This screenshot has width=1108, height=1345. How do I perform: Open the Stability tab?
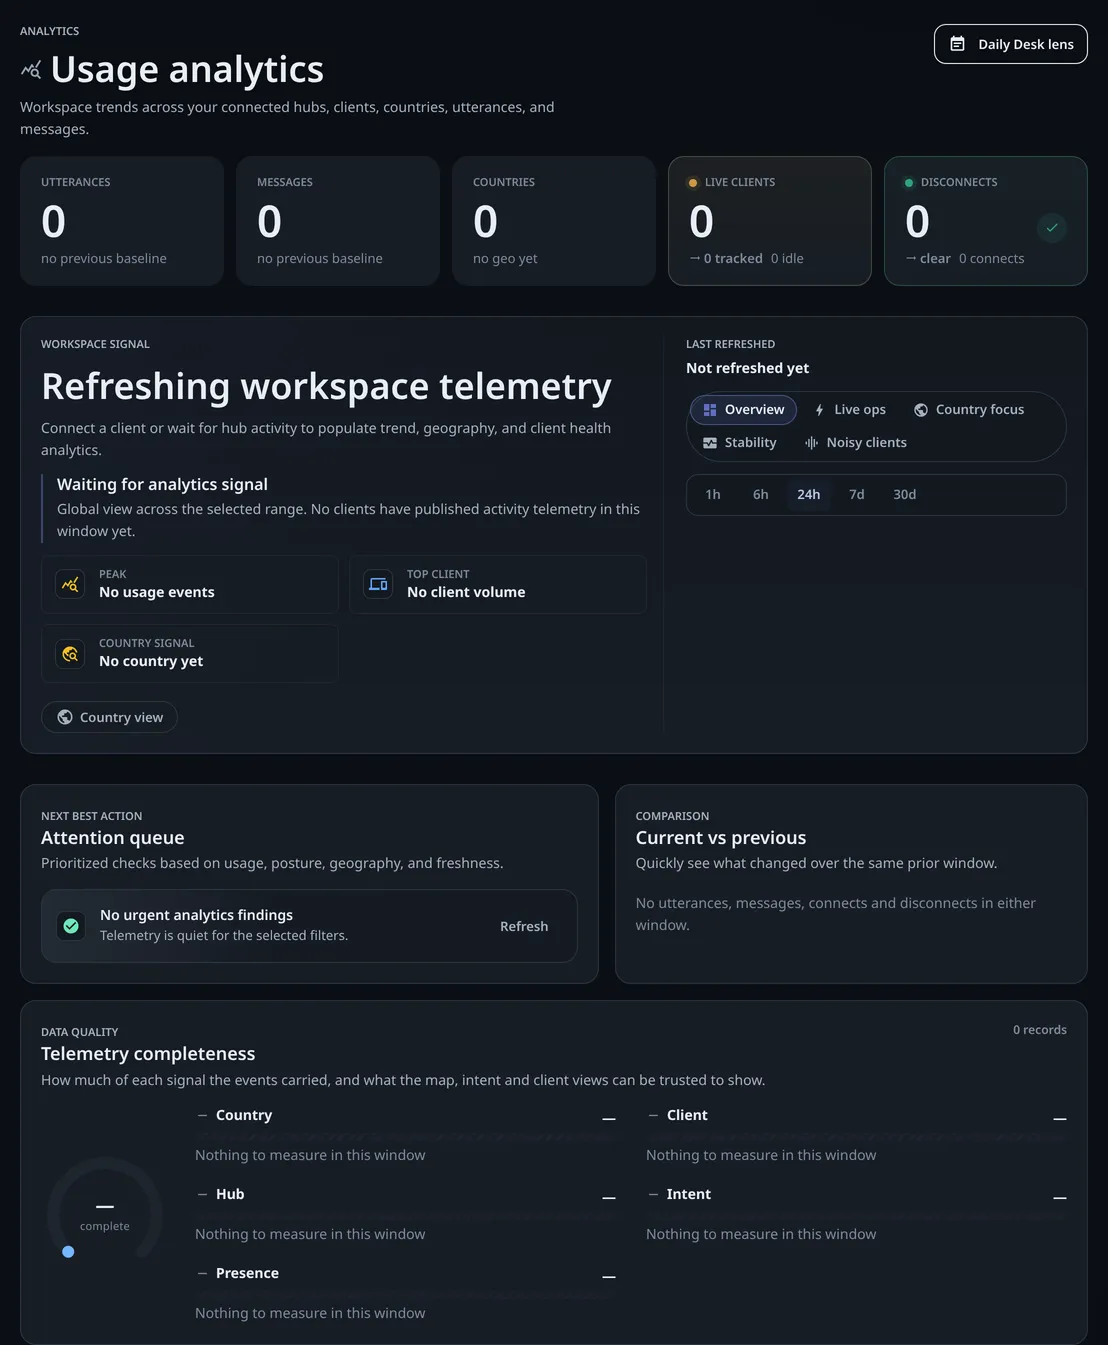pos(740,443)
